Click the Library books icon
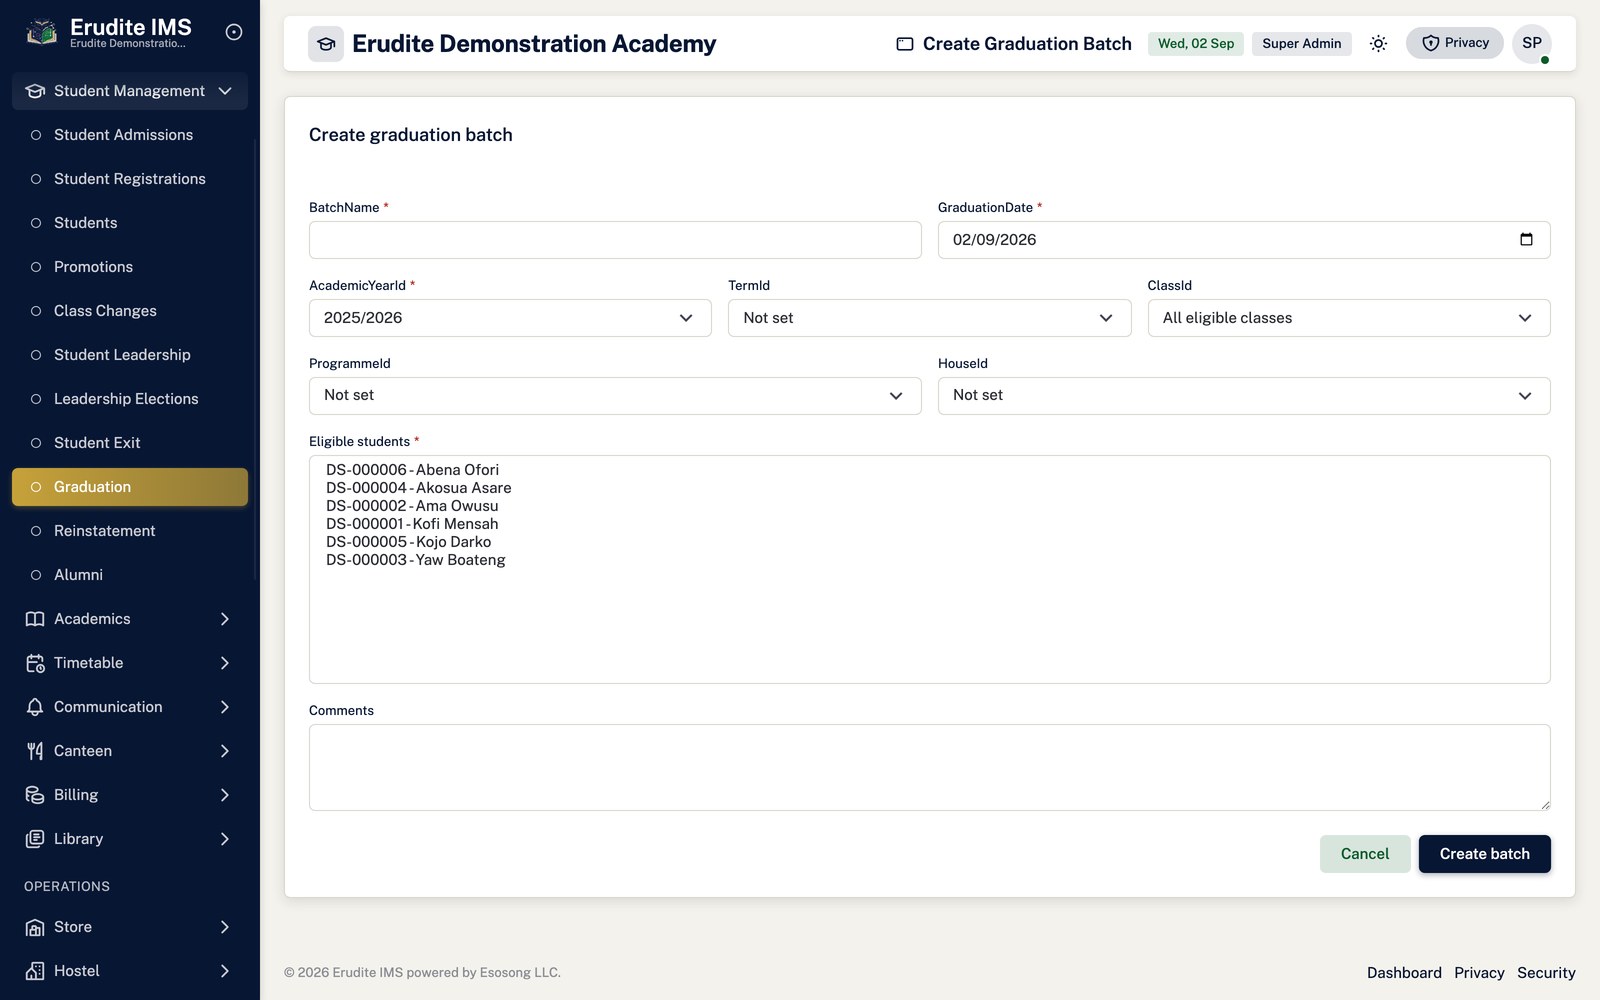1600x1000 pixels. 35,839
